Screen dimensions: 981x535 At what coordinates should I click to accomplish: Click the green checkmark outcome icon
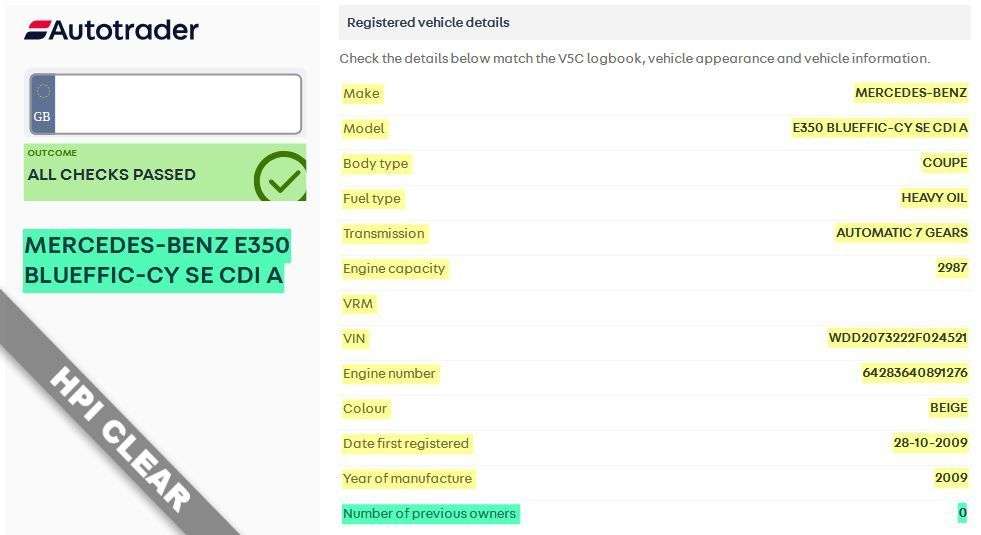coord(280,177)
